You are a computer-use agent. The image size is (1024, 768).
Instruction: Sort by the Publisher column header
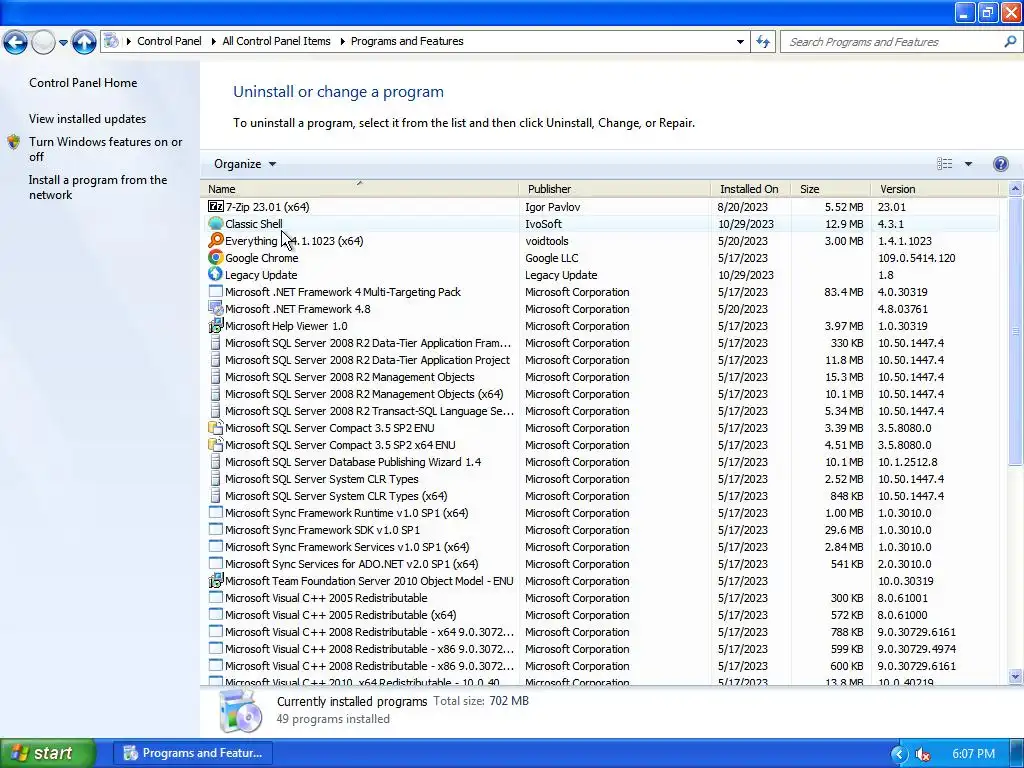click(x=615, y=189)
